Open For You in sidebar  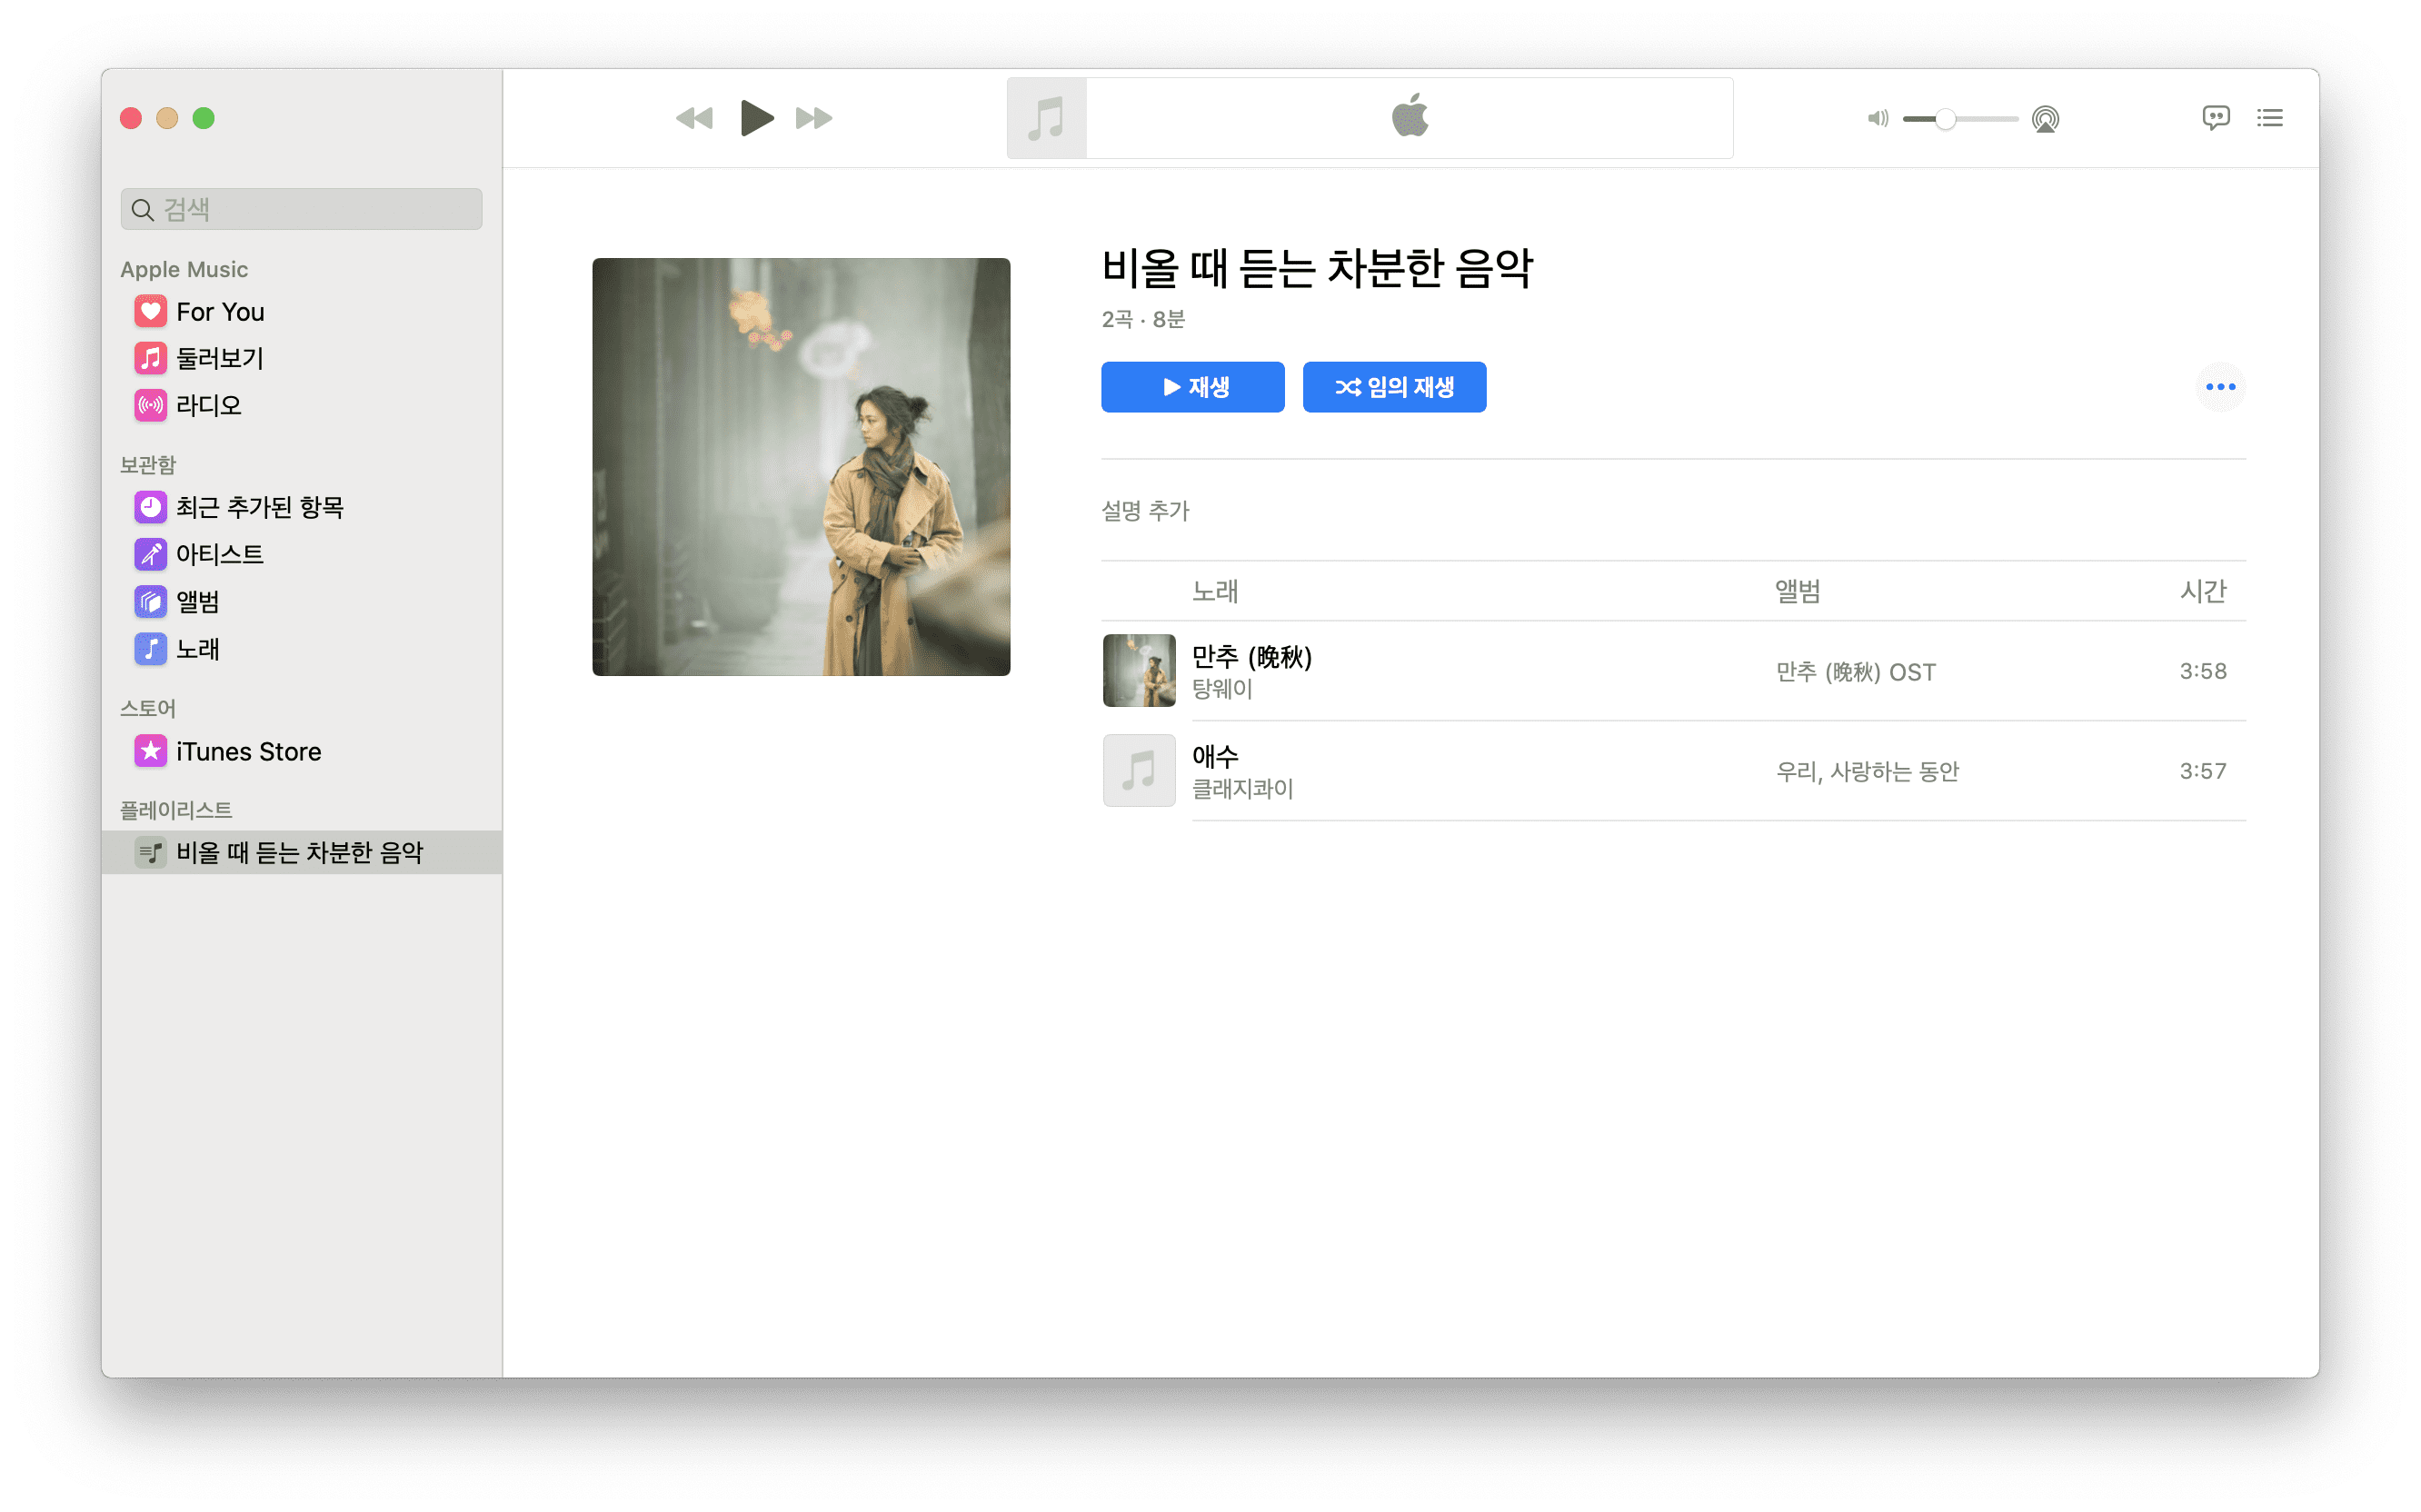(x=220, y=312)
